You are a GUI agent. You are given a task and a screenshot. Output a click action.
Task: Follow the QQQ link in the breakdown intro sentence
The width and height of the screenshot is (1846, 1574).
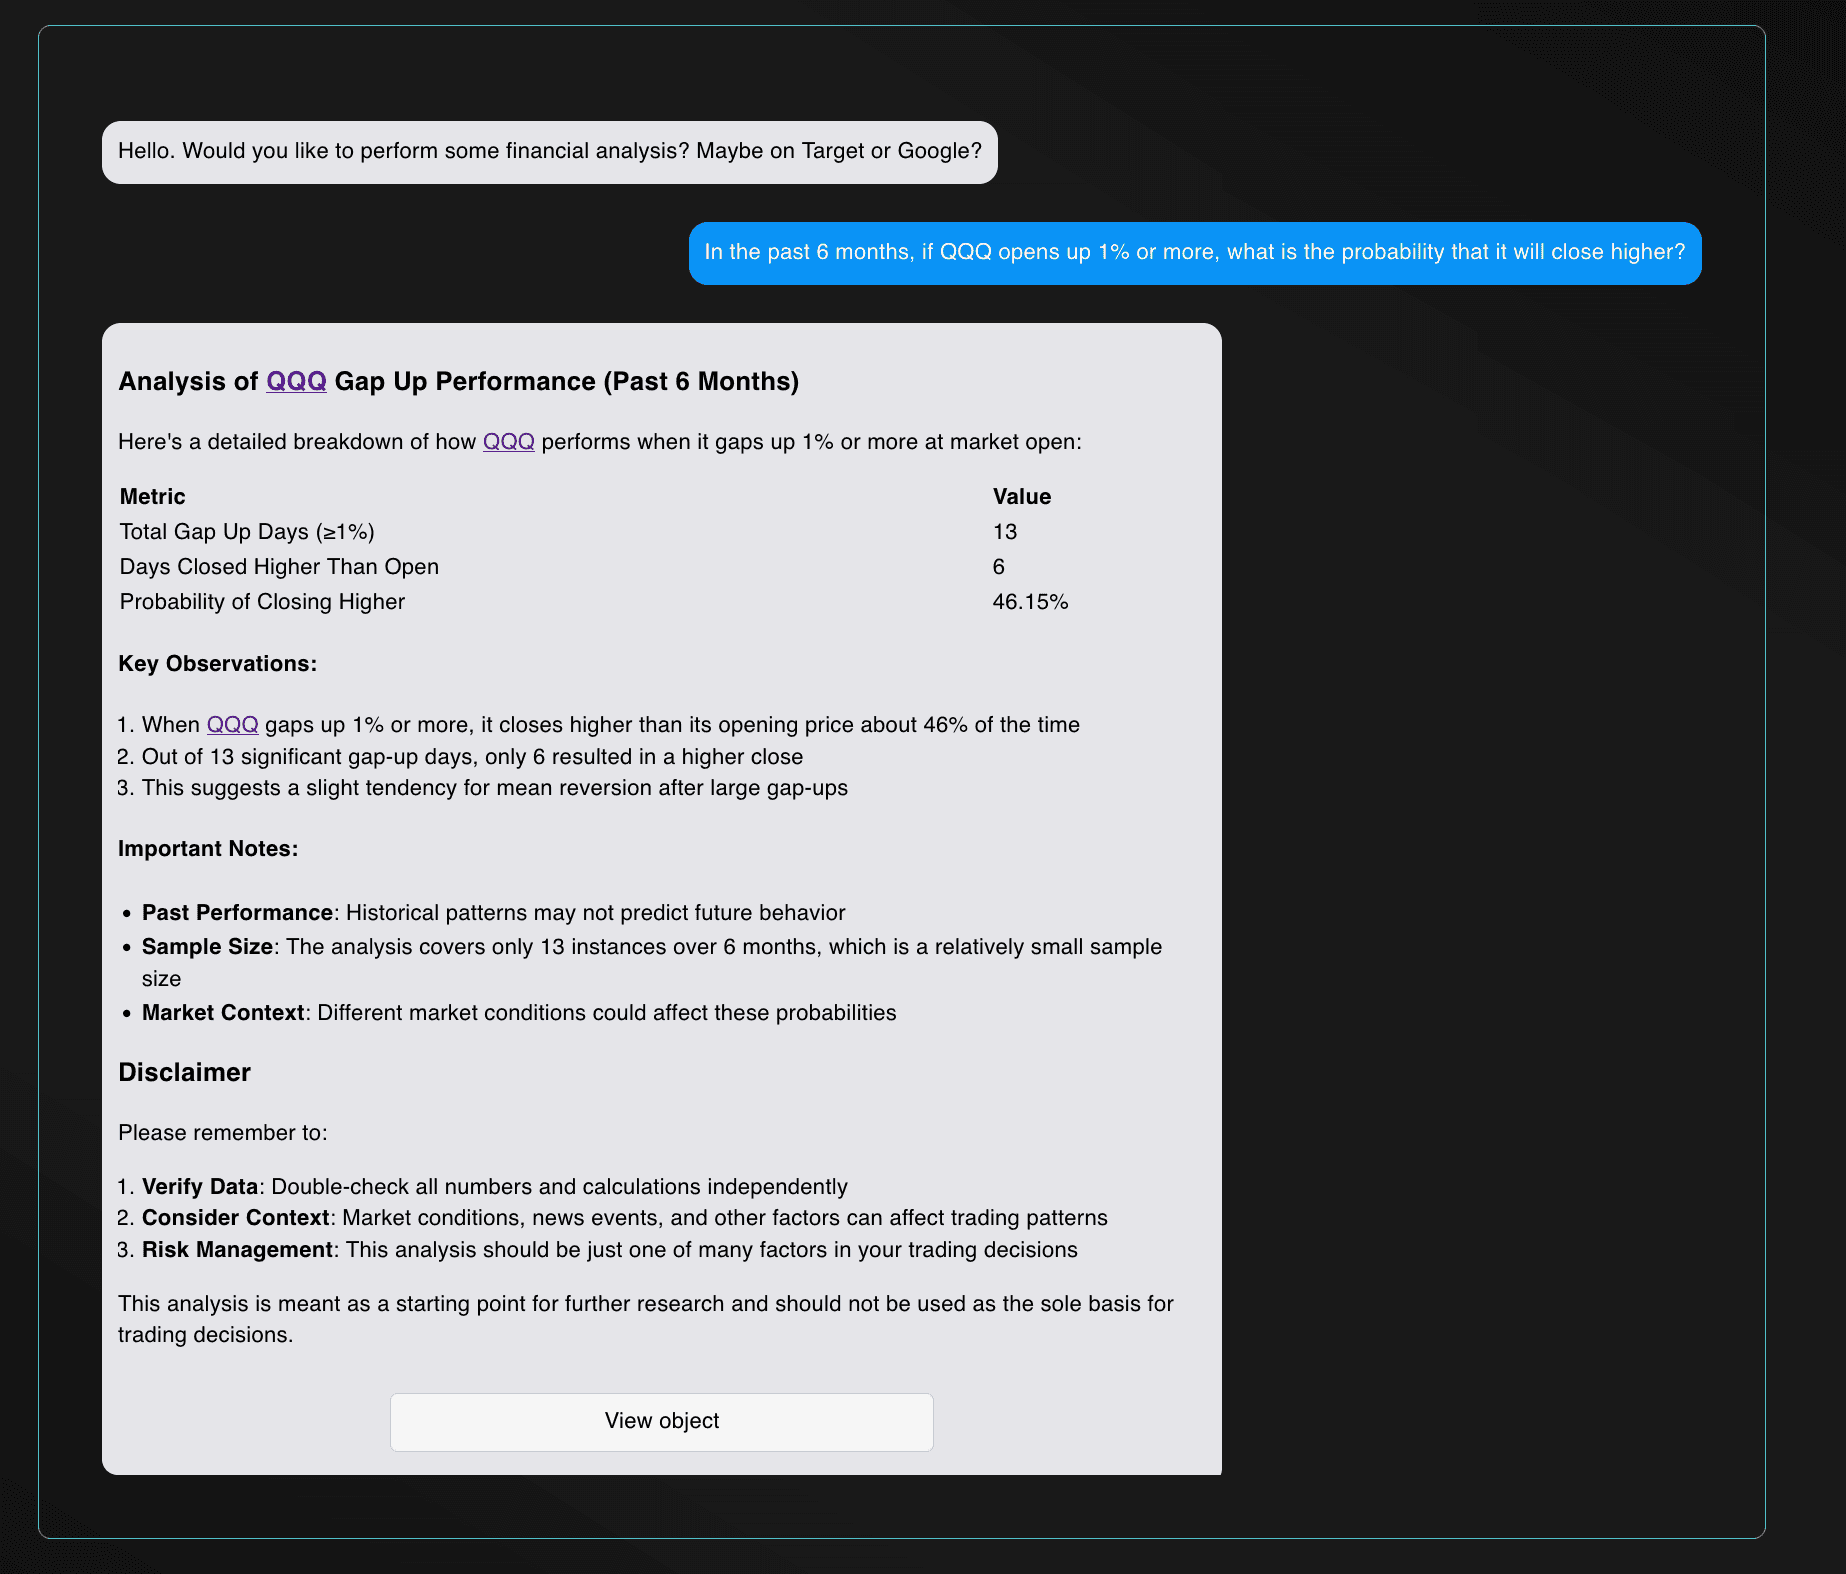509,442
